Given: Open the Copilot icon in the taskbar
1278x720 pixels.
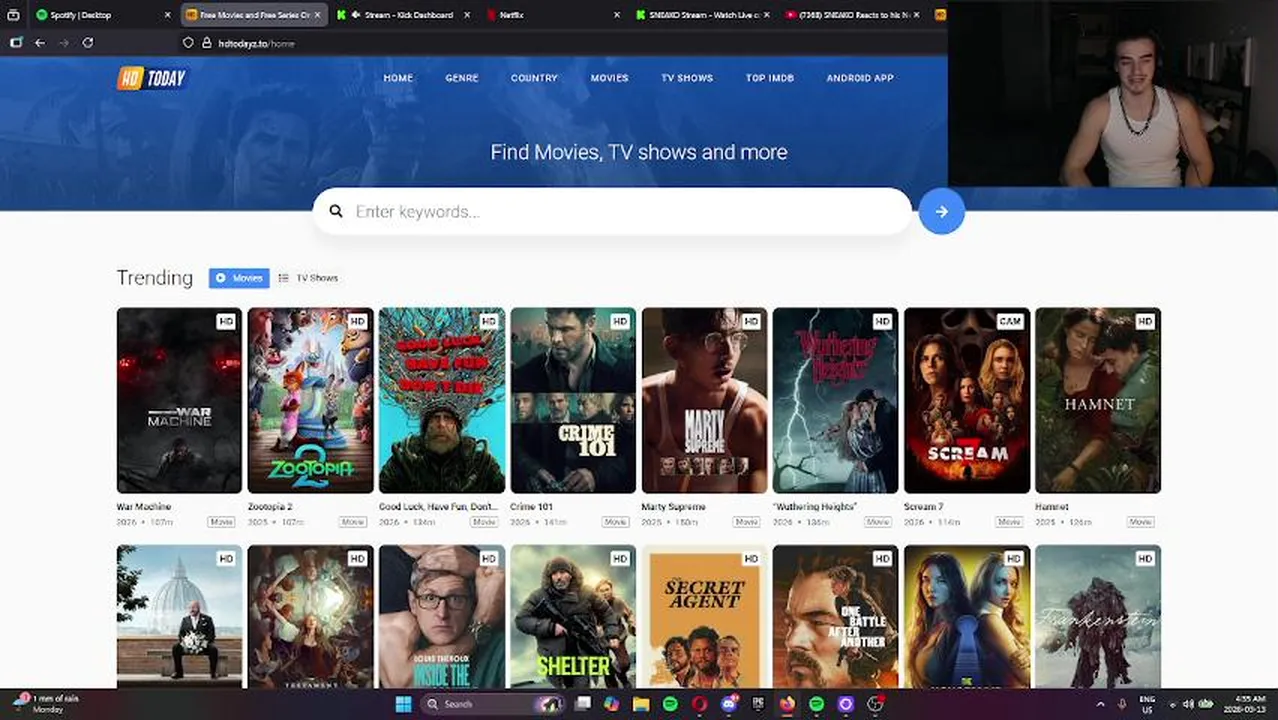Looking at the screenshot, I should click(612, 704).
